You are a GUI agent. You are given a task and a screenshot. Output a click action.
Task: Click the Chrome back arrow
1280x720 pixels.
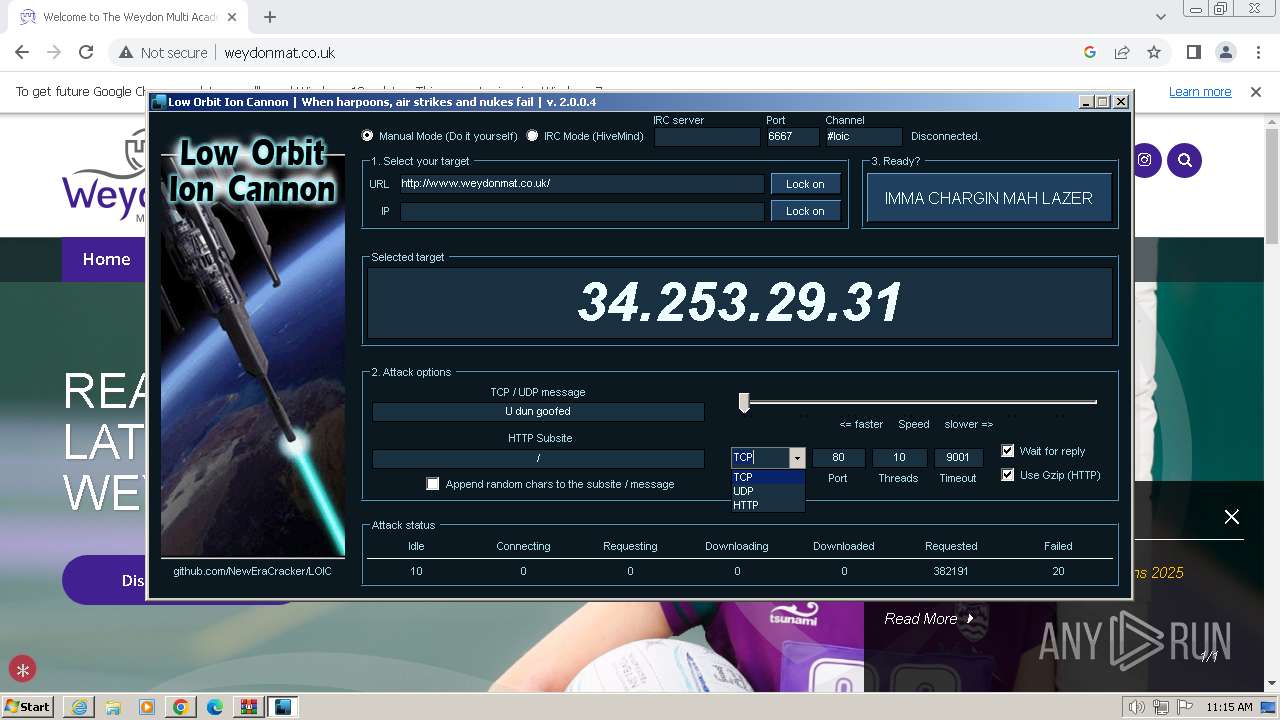click(x=22, y=52)
